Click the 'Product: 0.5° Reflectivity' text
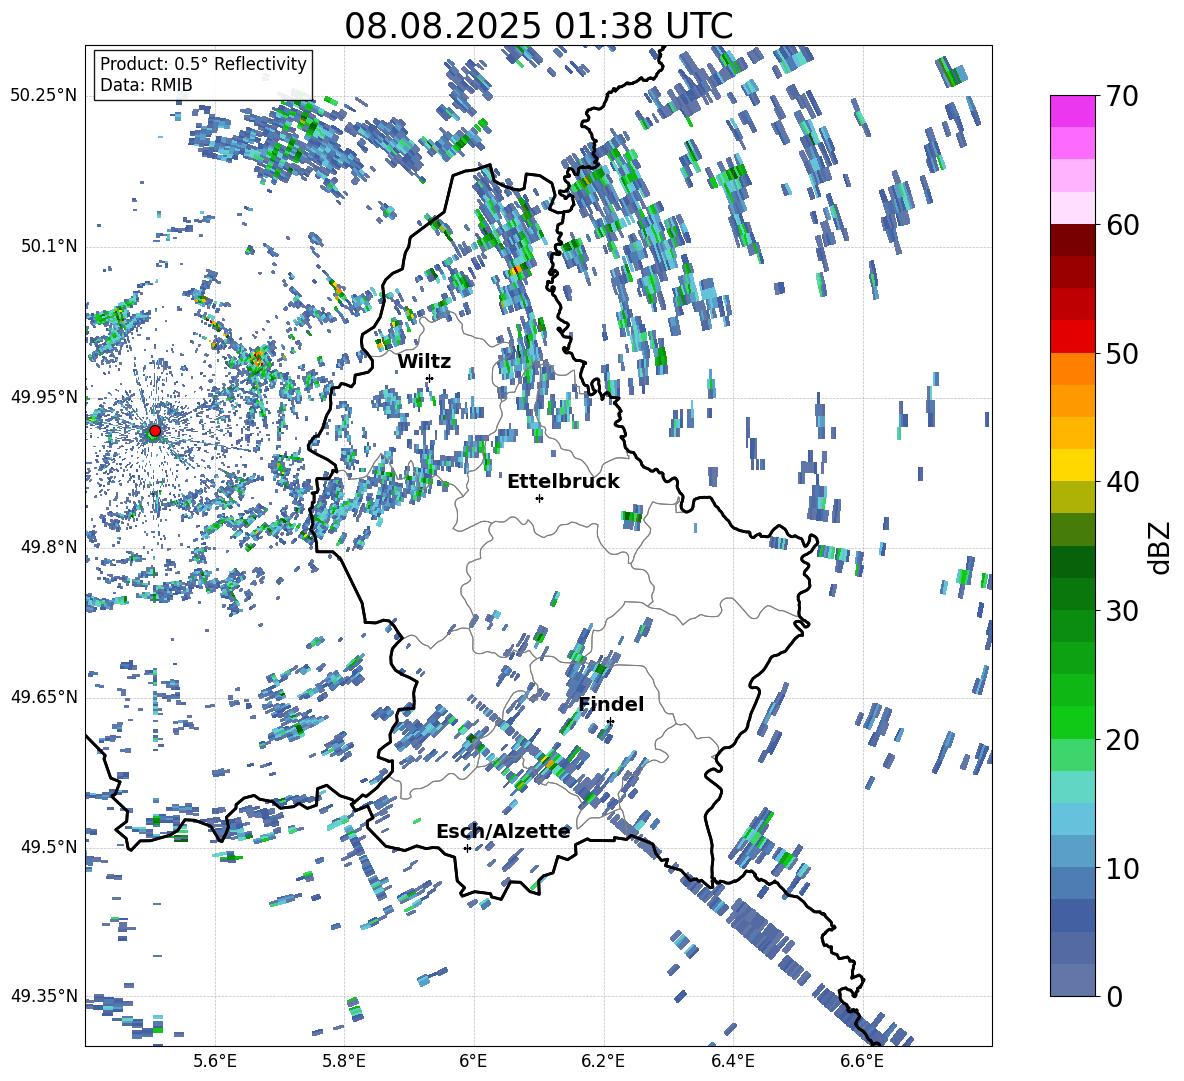 click(203, 63)
